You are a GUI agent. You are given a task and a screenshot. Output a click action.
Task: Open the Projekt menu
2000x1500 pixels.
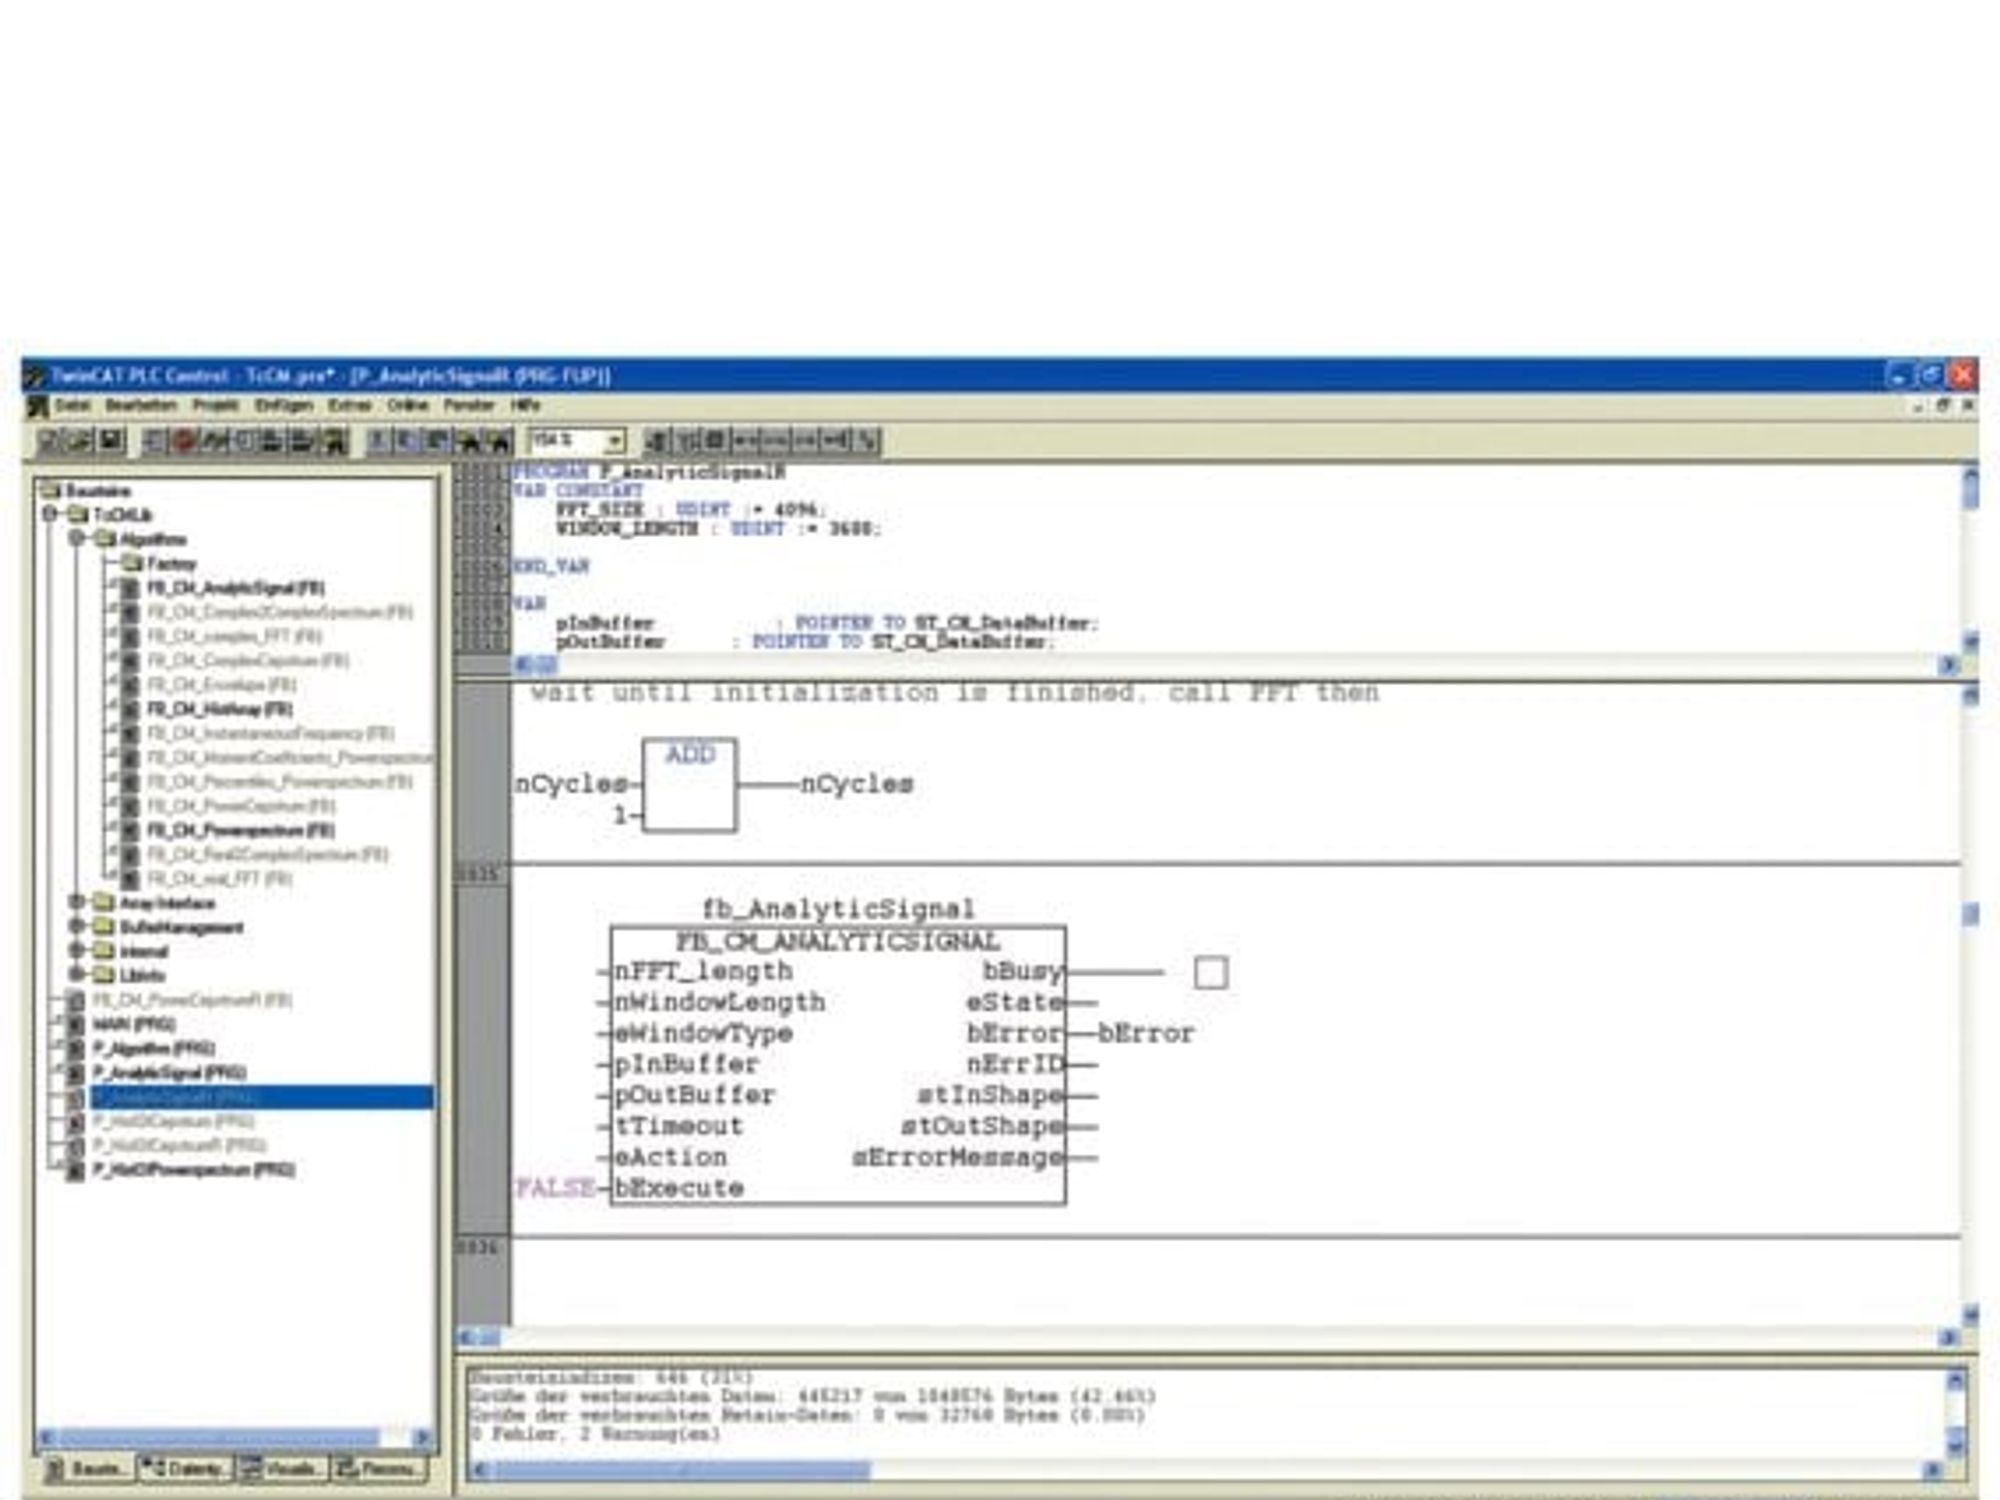(x=215, y=405)
